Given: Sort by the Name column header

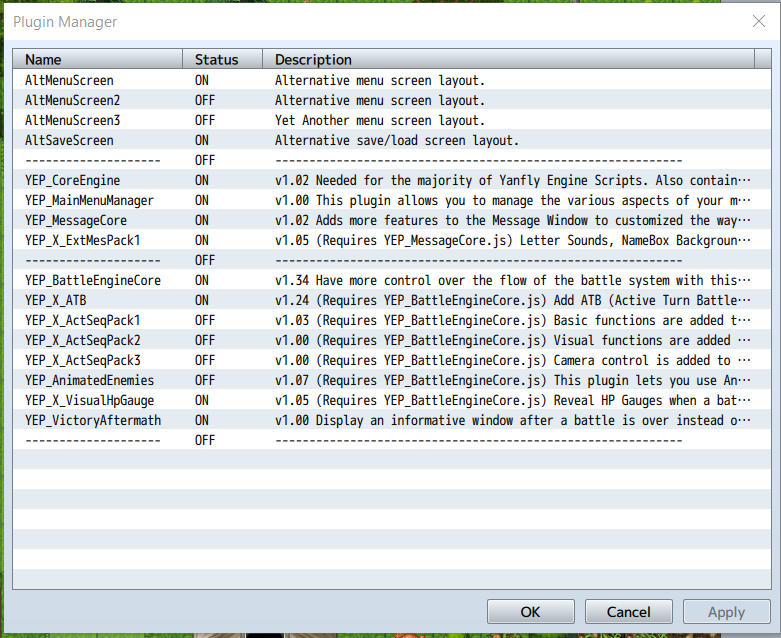Looking at the screenshot, I should click(x=98, y=59).
